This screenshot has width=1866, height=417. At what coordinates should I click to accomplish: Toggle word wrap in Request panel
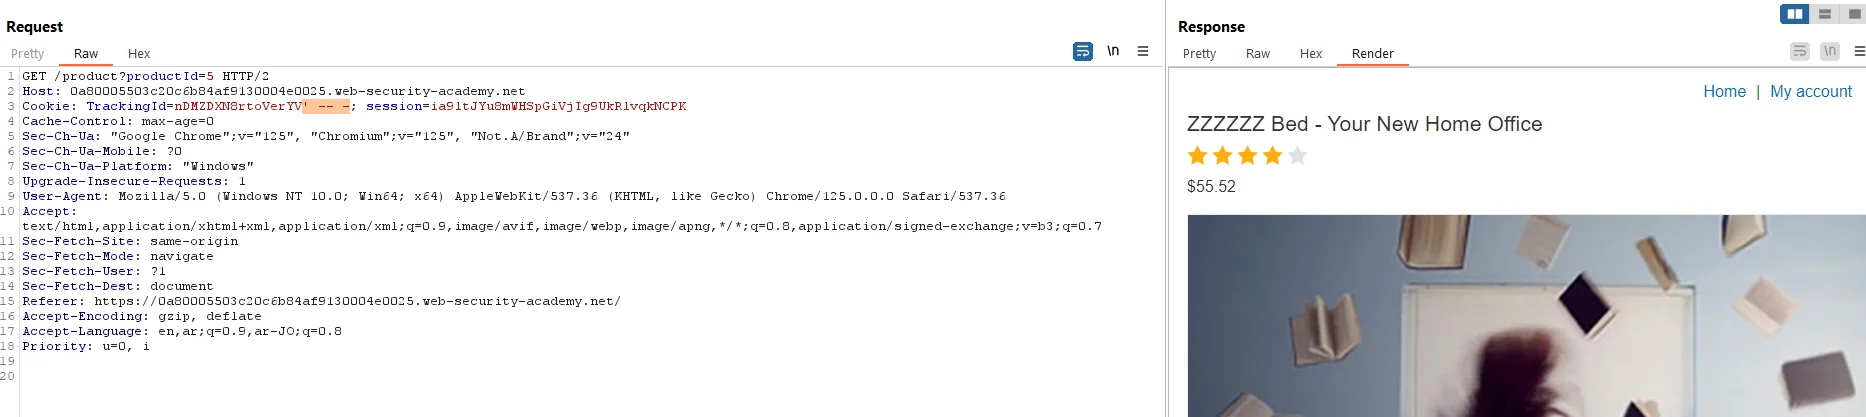click(1083, 51)
